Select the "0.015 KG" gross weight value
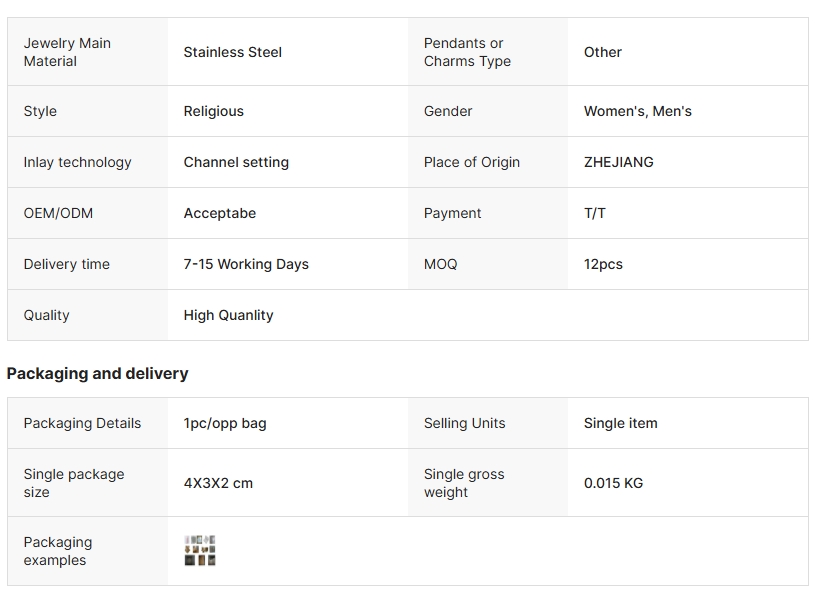828x615 pixels. pos(613,483)
